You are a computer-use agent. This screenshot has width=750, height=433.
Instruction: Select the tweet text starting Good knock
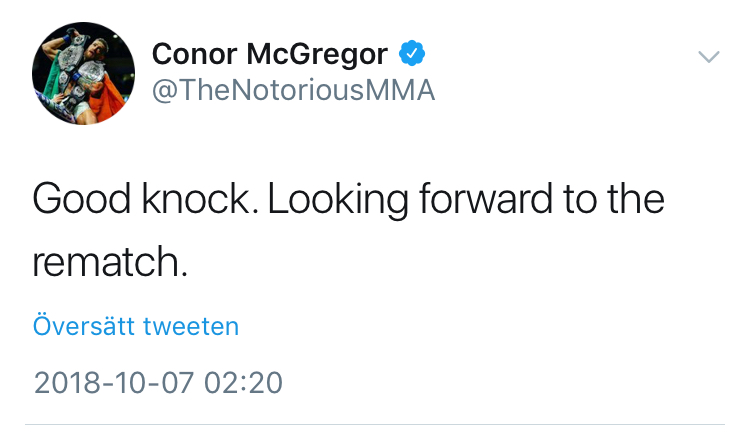(x=348, y=230)
